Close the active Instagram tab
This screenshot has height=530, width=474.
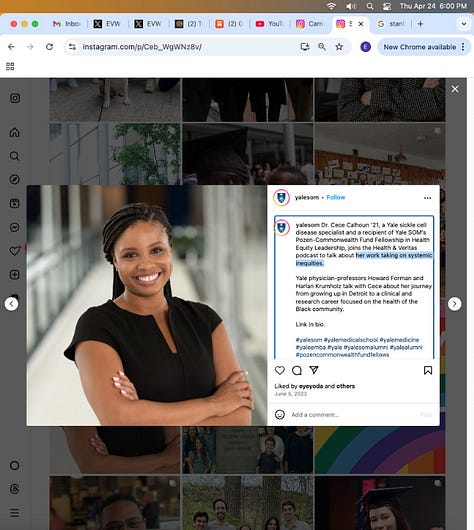pos(361,24)
